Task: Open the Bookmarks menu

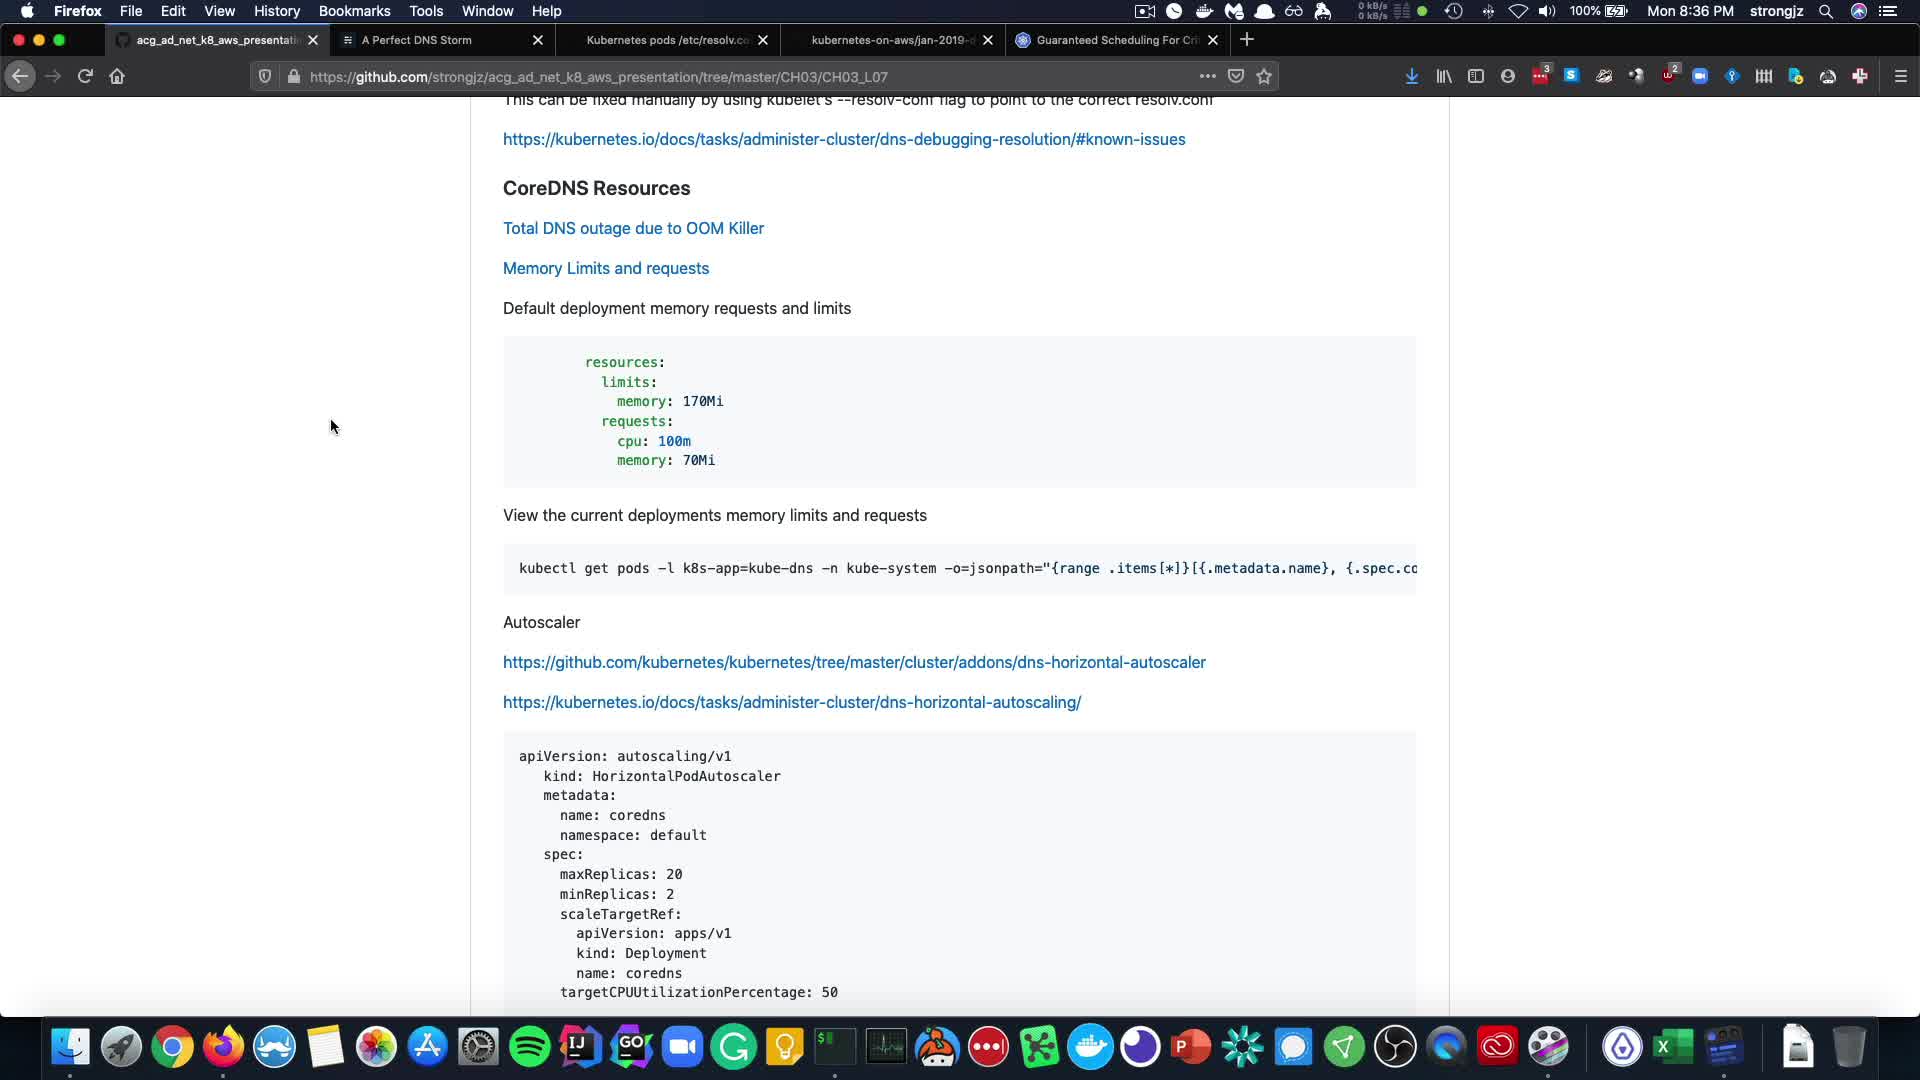Action: (354, 11)
